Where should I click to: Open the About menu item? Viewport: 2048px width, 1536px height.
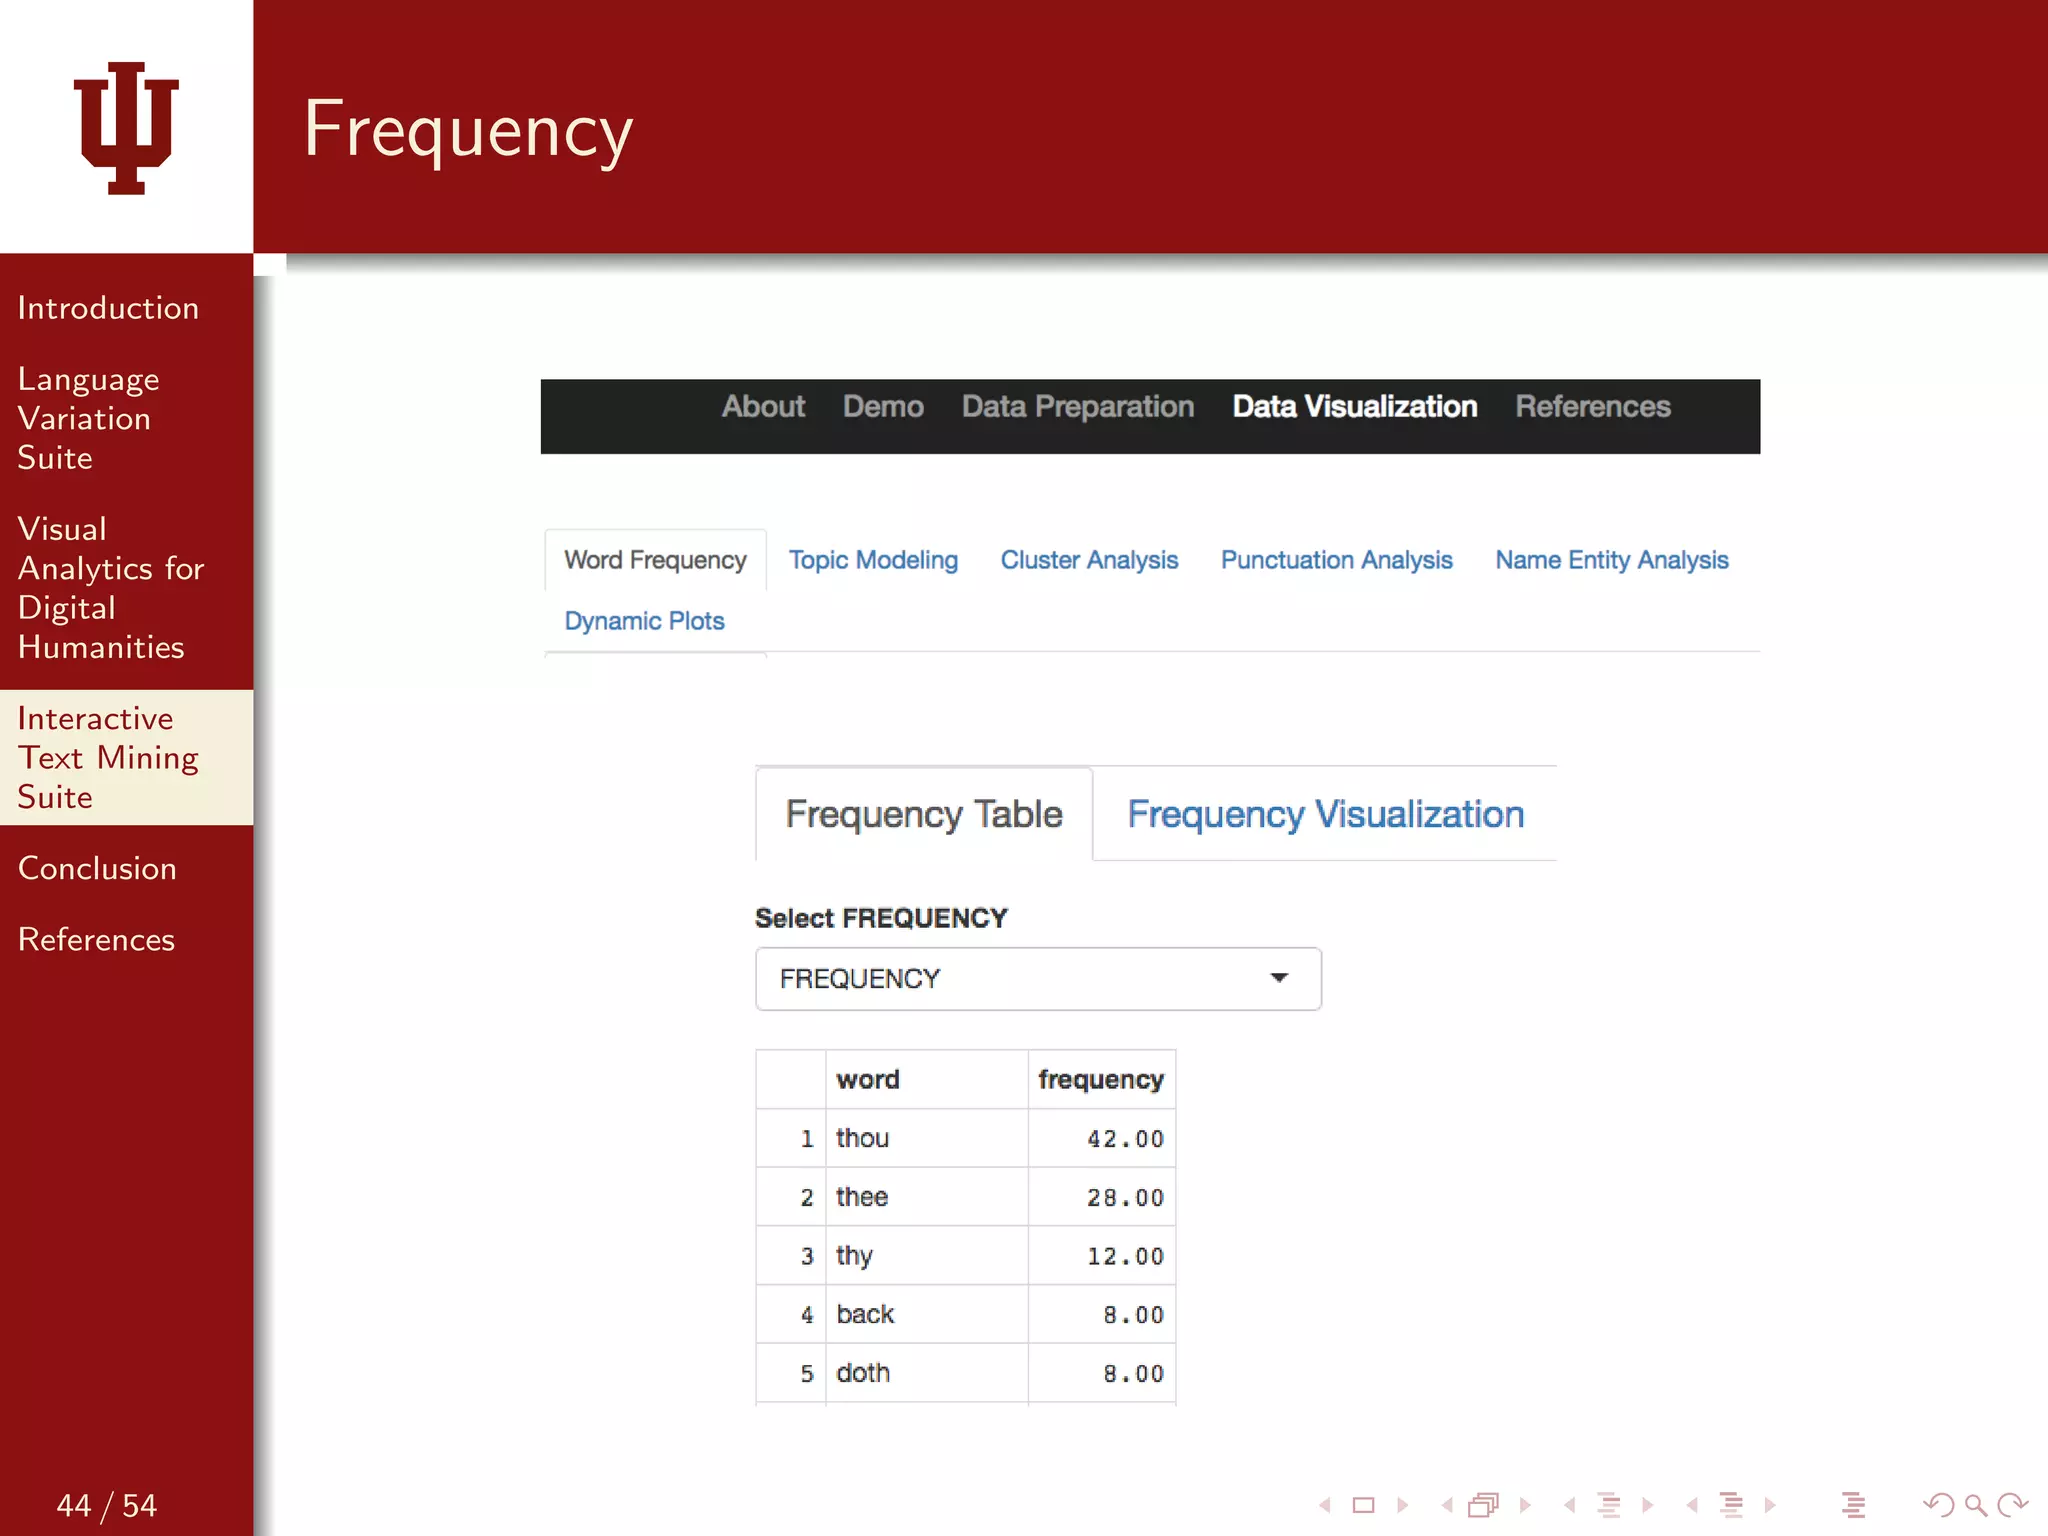coord(763,407)
